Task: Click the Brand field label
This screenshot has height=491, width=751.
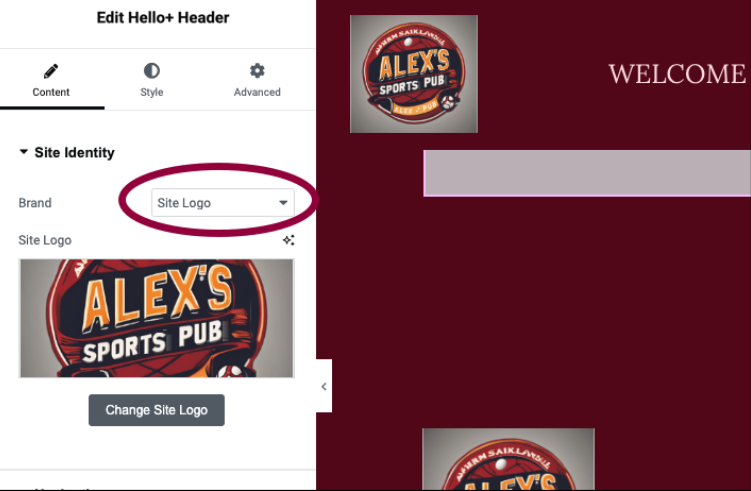Action: (35, 203)
